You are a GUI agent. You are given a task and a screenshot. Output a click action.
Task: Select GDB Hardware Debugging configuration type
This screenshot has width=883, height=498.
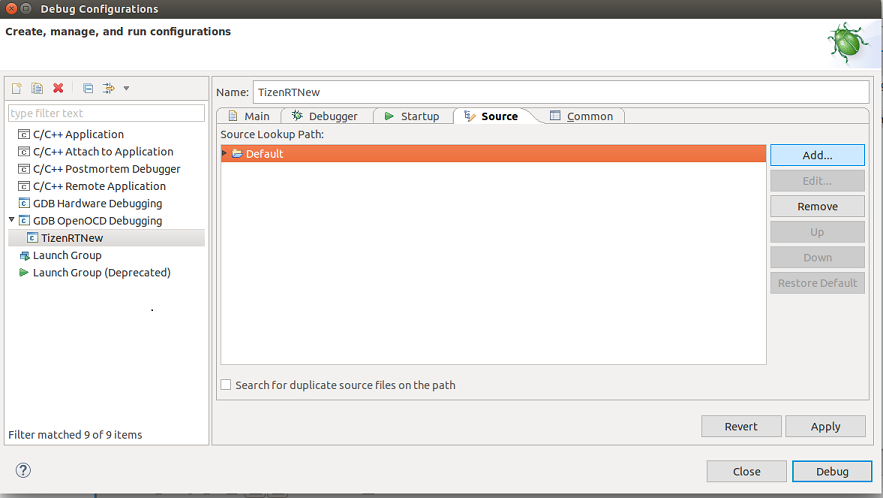point(97,203)
